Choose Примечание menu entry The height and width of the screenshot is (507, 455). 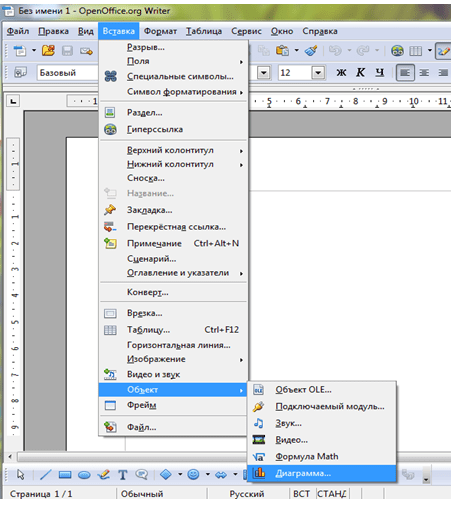pyautogui.click(x=173, y=244)
